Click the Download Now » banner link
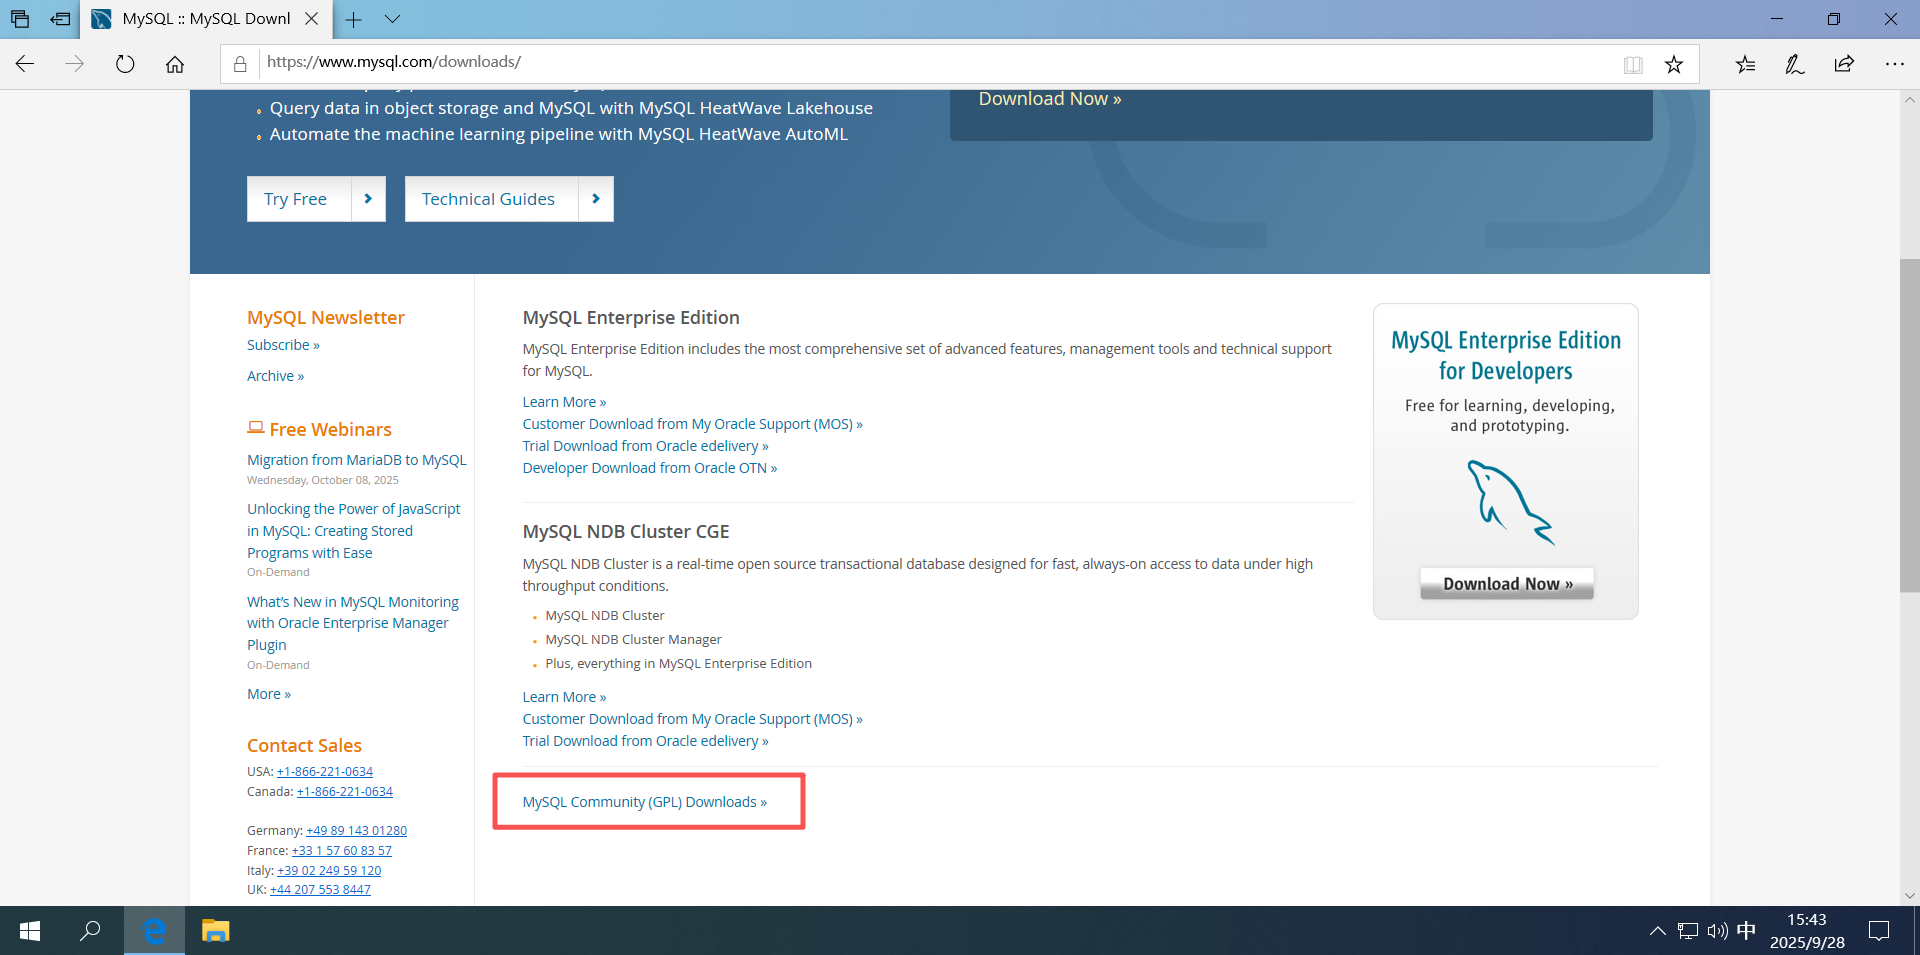The image size is (1920, 955). (x=1050, y=99)
